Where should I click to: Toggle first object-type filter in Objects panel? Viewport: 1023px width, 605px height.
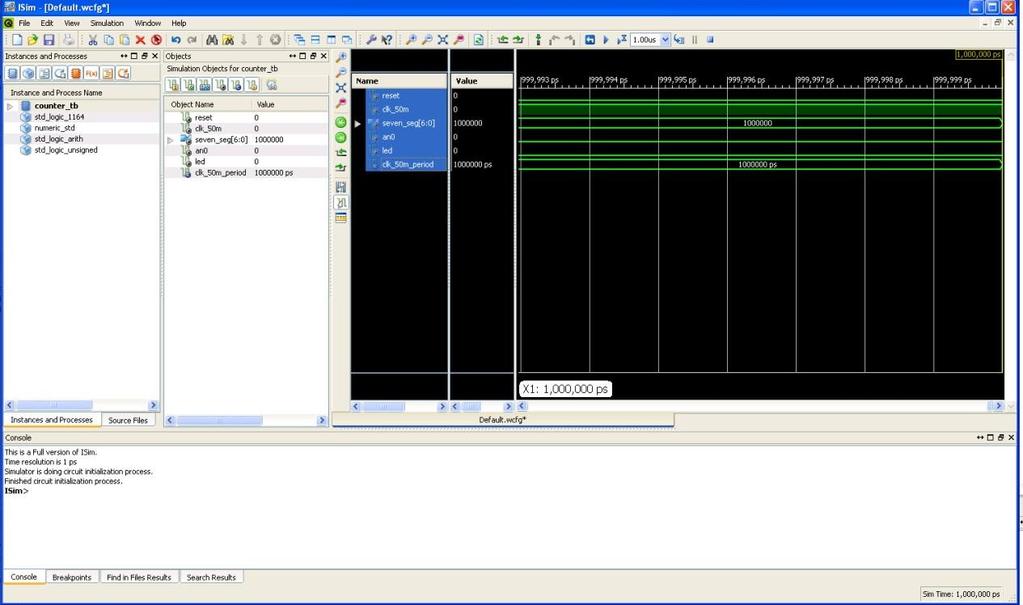pyautogui.click(x=173, y=85)
